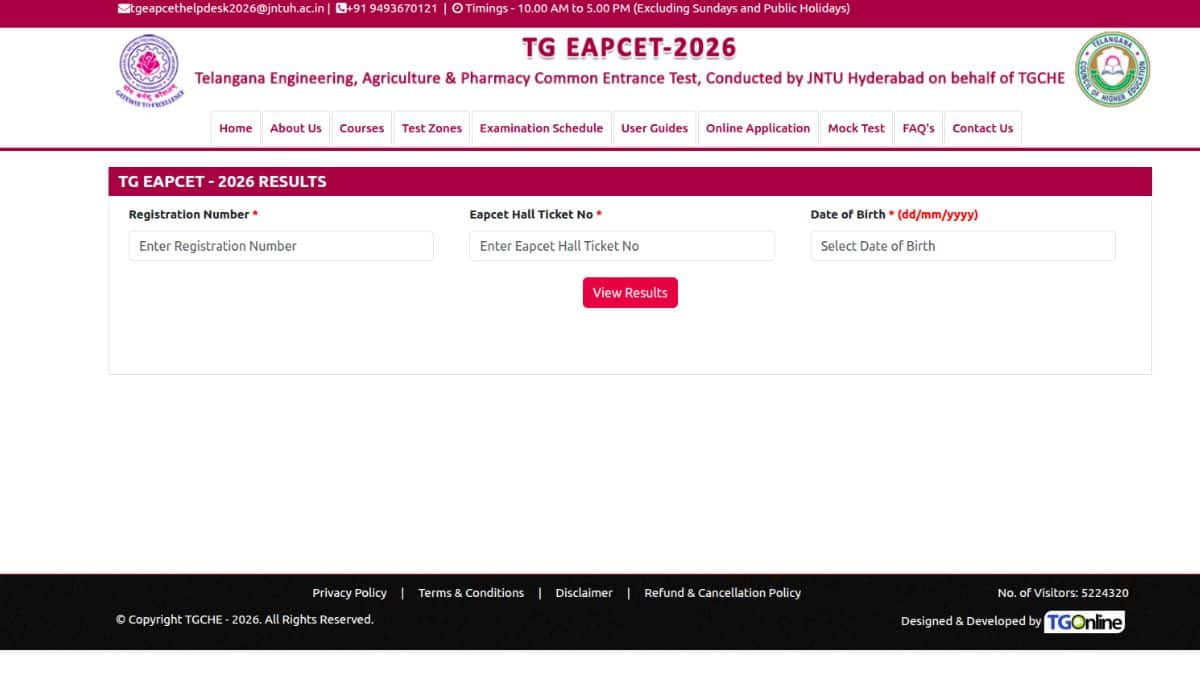Open the Test Zones page

432,128
